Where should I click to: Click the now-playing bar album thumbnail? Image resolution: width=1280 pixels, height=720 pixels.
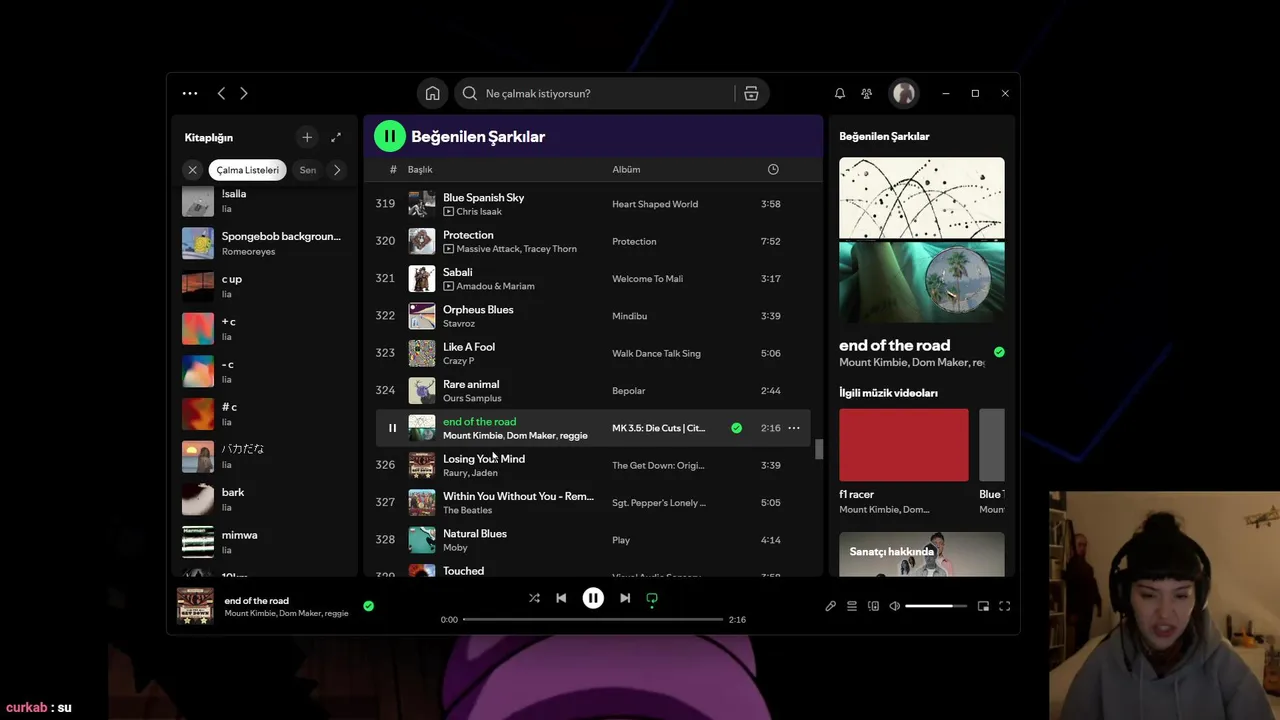195,606
